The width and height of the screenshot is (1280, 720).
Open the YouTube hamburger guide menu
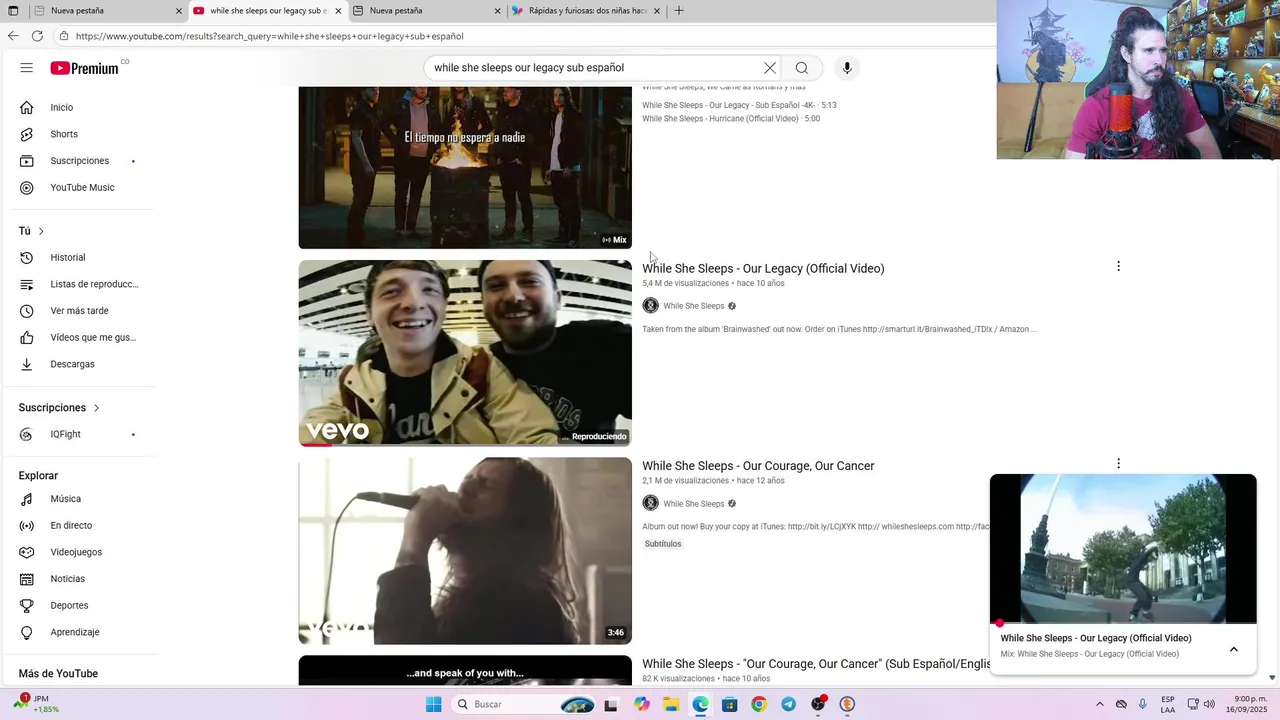coord(27,68)
